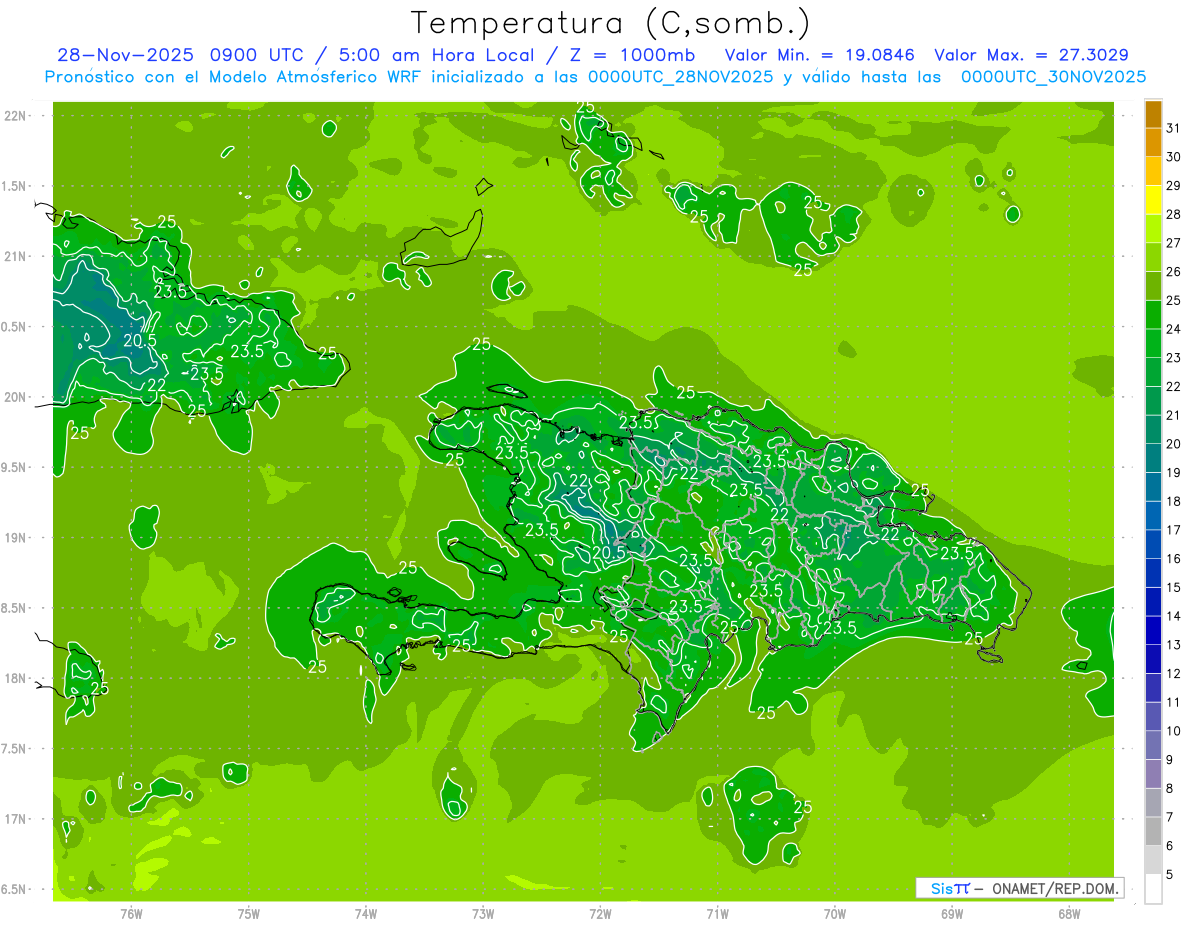This screenshot has height=927, width=1200.
Task: Click the Valor Max. = 27.3029 text
Action: coord(1031,55)
